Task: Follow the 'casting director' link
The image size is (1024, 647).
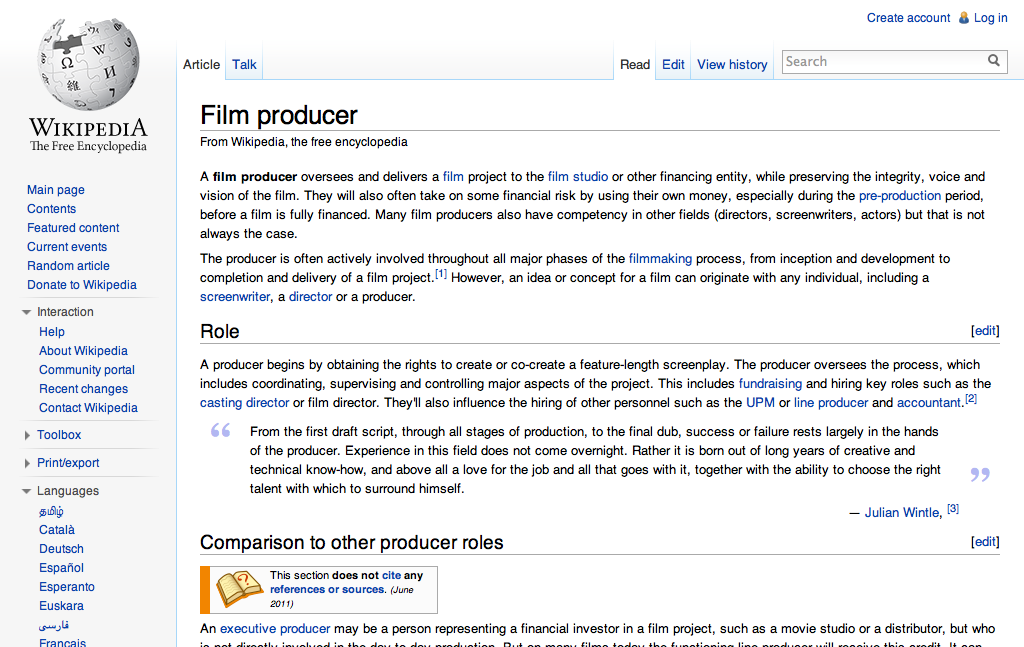Action: point(244,403)
